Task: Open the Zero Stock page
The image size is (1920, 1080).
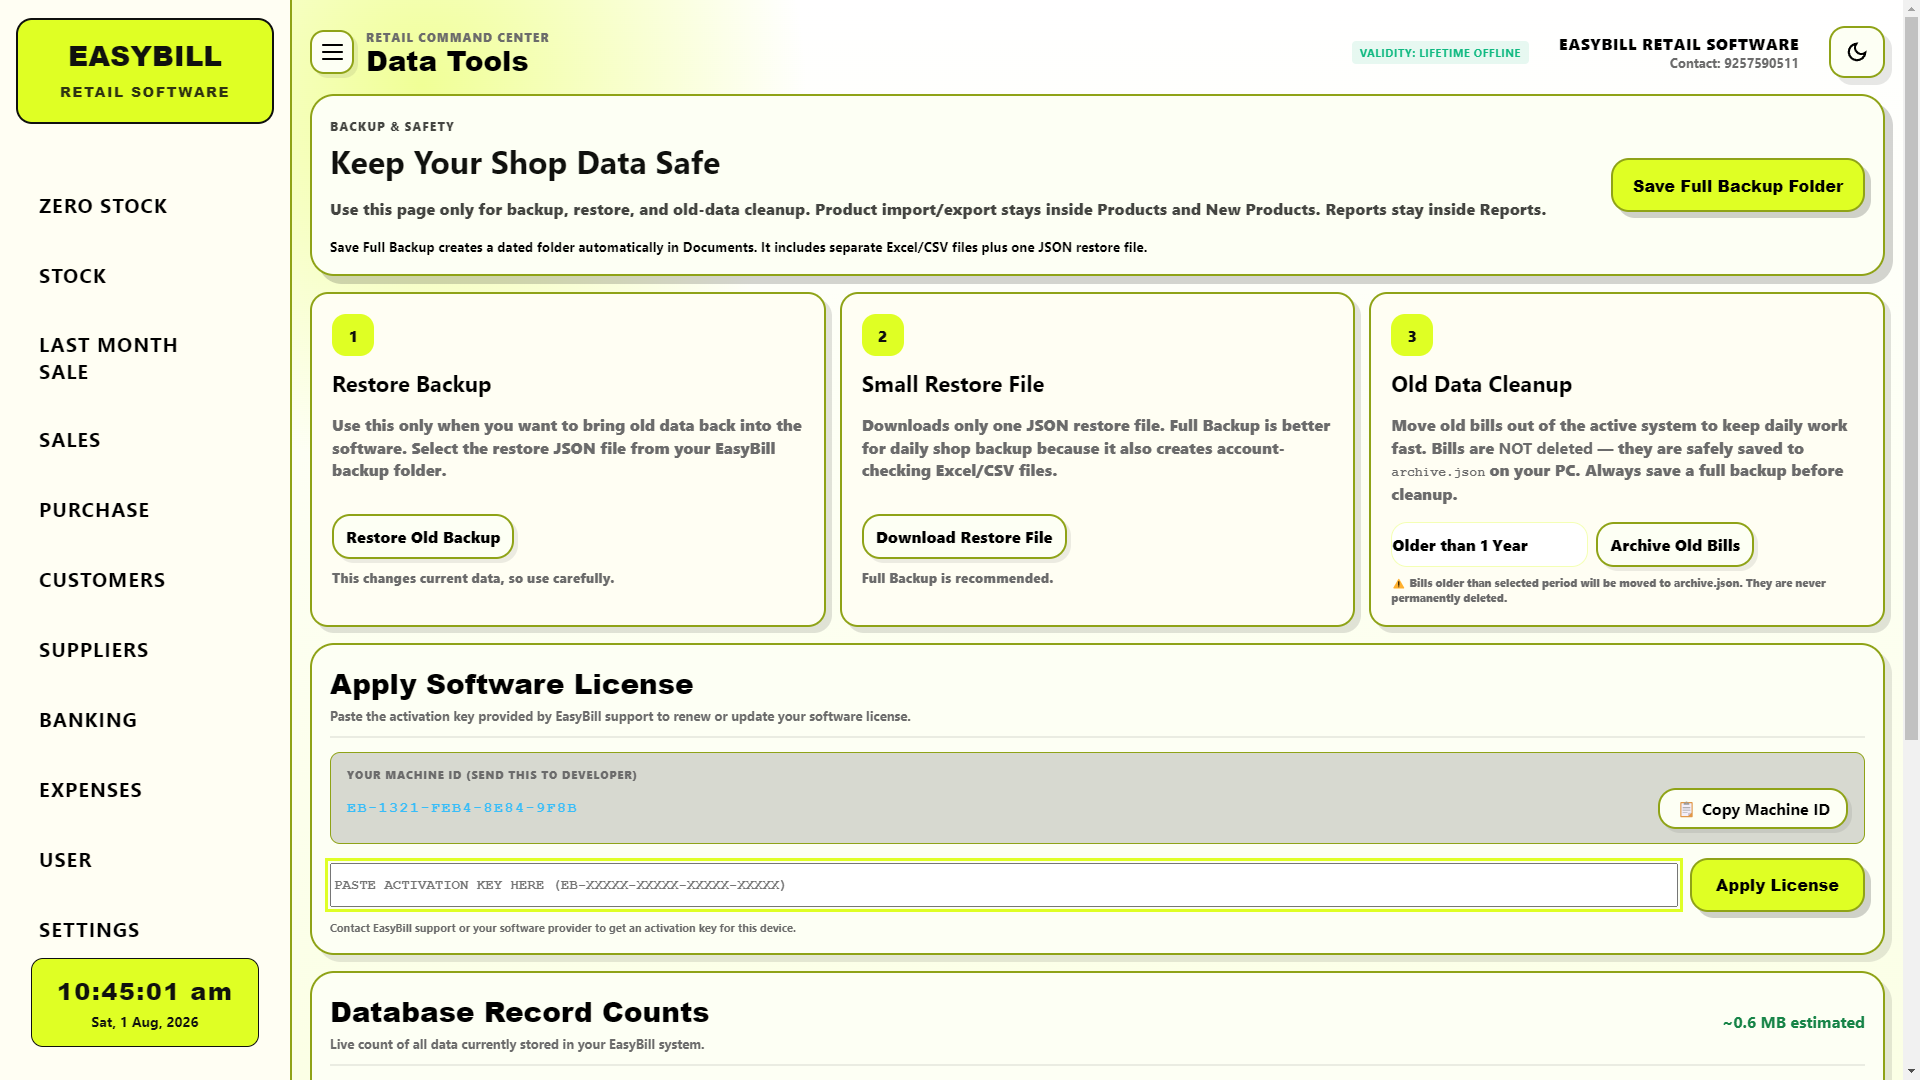Action: click(103, 206)
